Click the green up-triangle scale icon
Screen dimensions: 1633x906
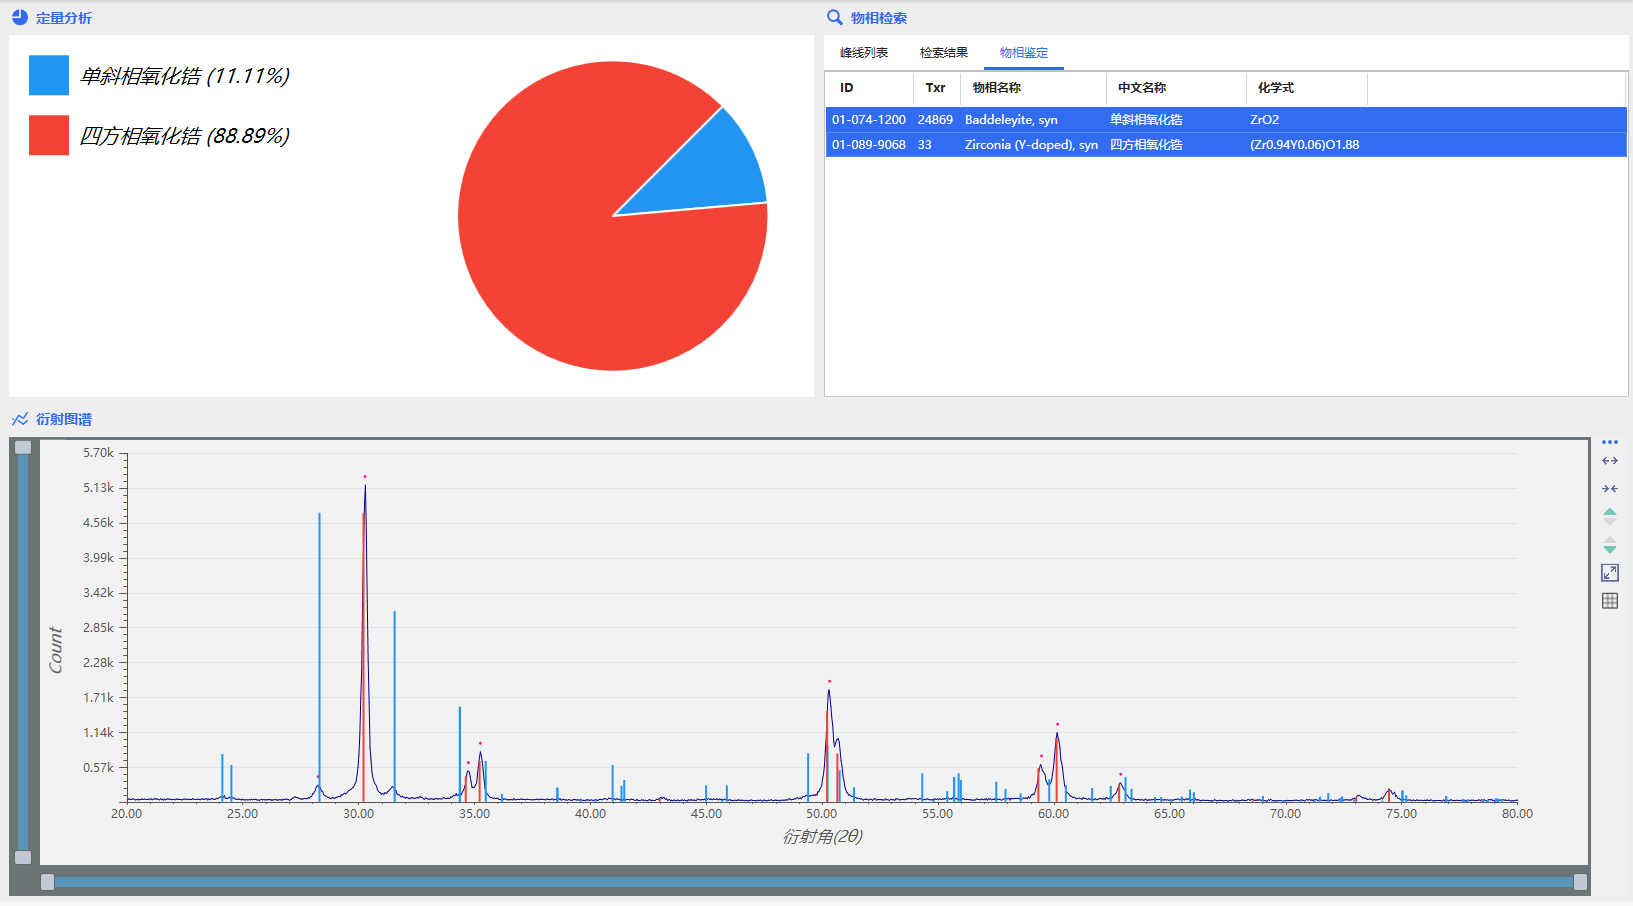(x=1609, y=516)
